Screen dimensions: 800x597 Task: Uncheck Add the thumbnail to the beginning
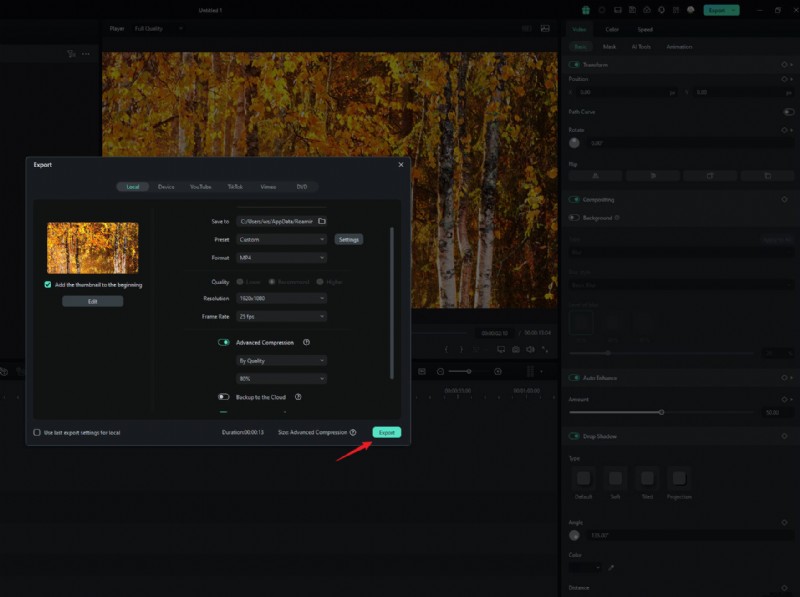pos(47,283)
